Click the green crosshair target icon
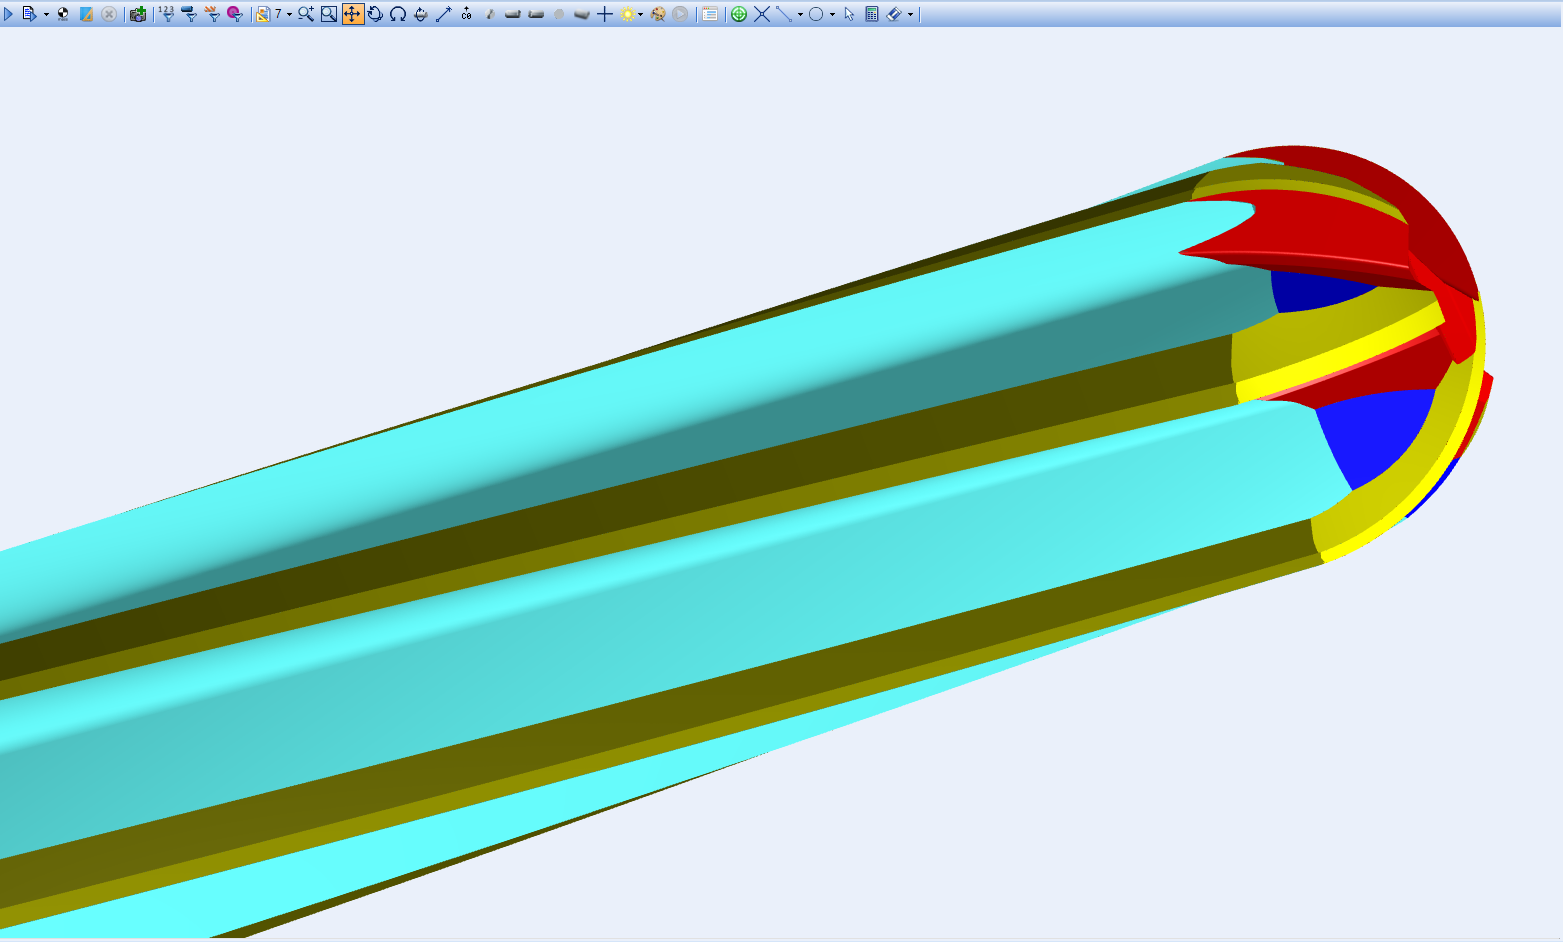This screenshot has width=1563, height=942. click(738, 14)
